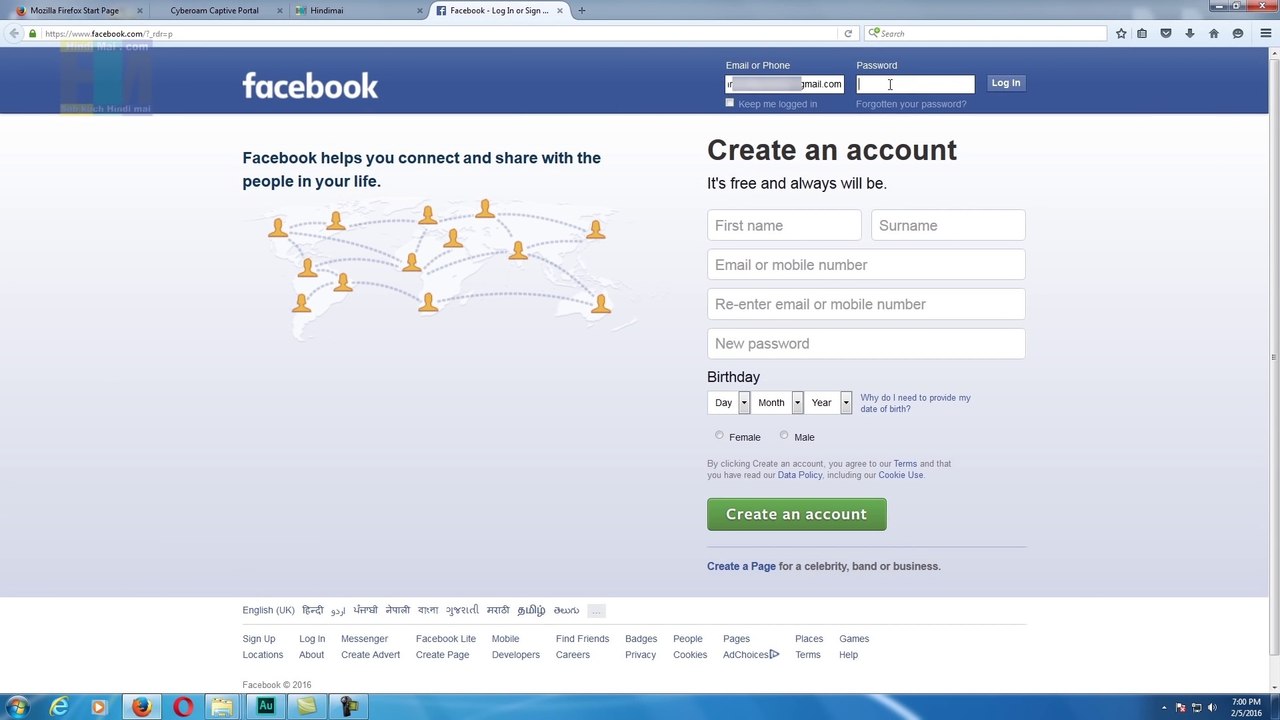Click the Facebook logo
1280x720 pixels.
(x=310, y=85)
